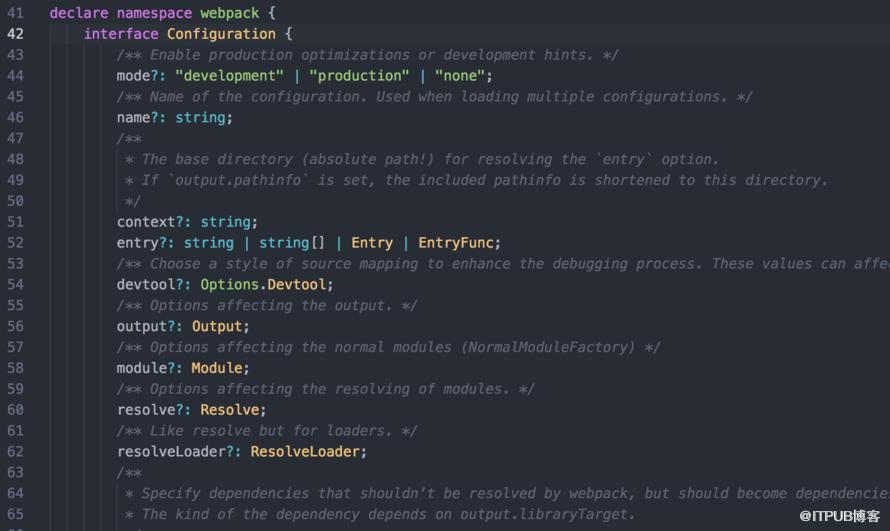Click the 'output?' property
Screen dimensions: 890x531
(x=146, y=326)
